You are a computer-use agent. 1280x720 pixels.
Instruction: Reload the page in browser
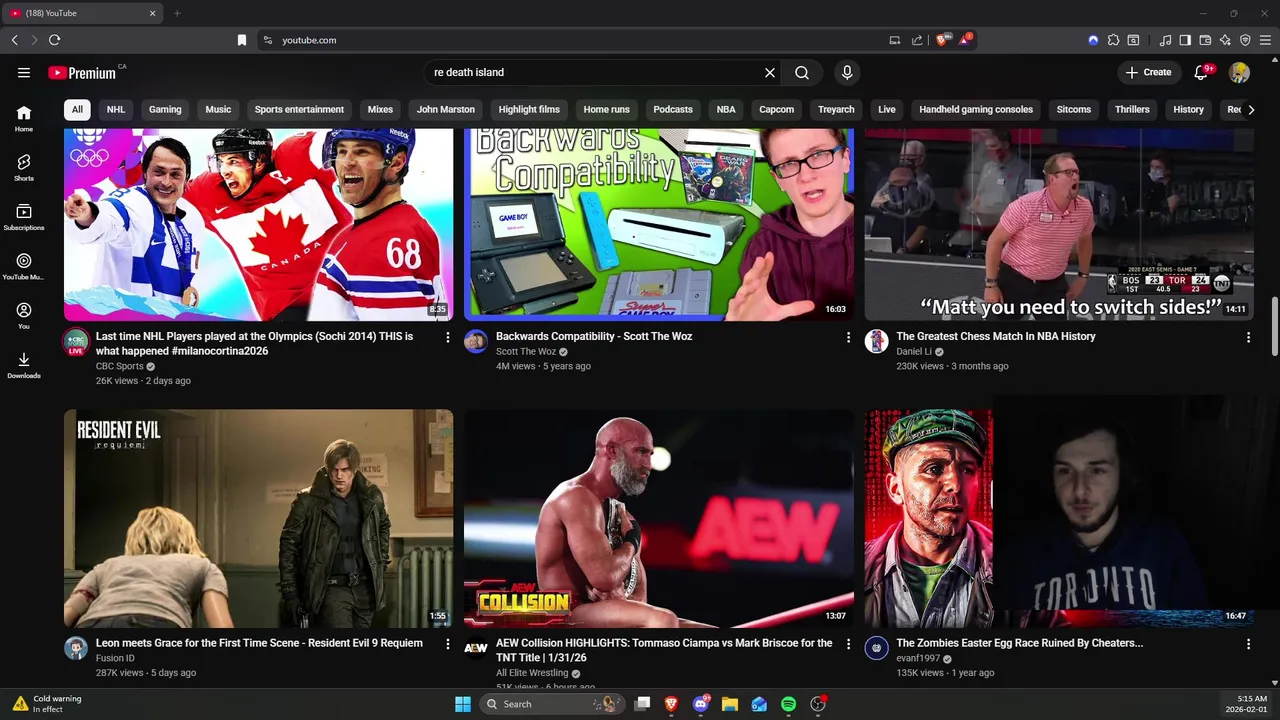tap(54, 40)
